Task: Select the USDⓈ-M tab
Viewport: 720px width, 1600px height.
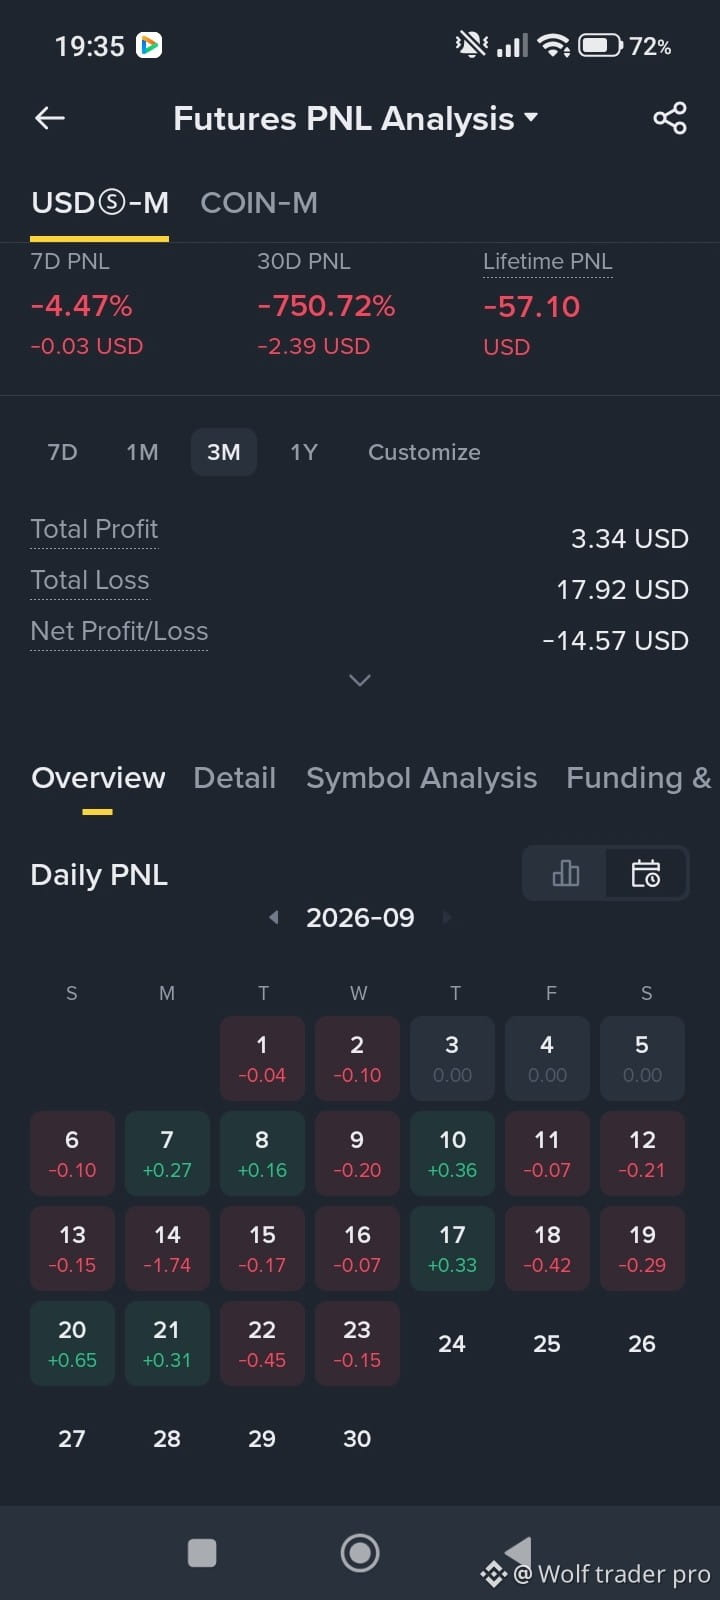Action: pos(100,203)
